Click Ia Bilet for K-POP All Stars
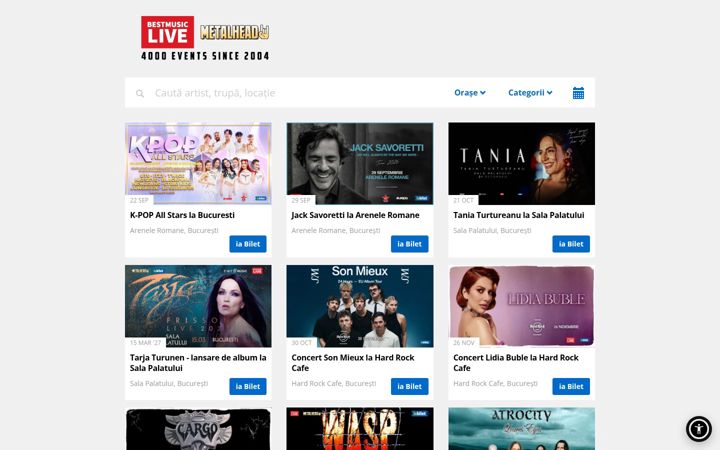The height and width of the screenshot is (450, 720). pos(248,244)
